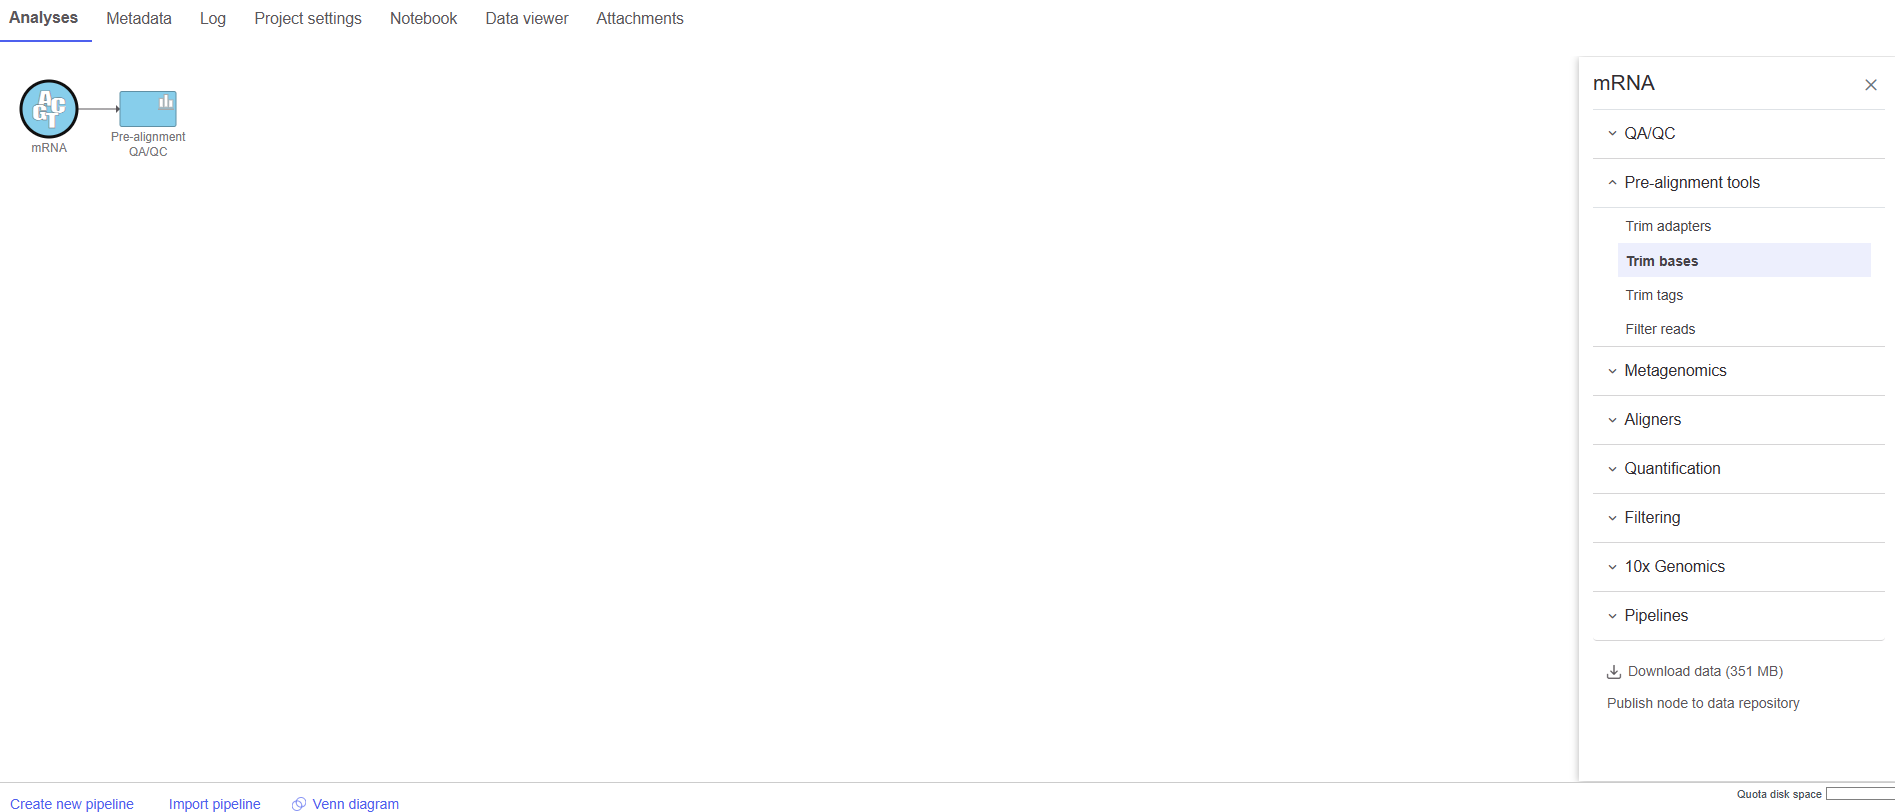1895x812 pixels.
Task: Switch to the Metadata tab
Action: (x=139, y=19)
